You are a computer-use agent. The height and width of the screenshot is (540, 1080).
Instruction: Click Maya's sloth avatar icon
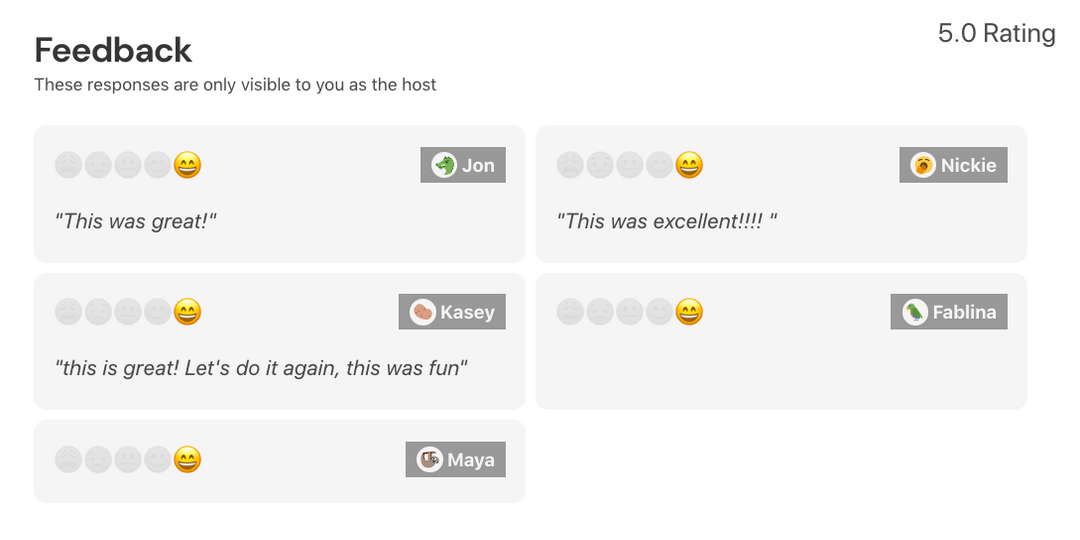pyautogui.click(x=429, y=459)
